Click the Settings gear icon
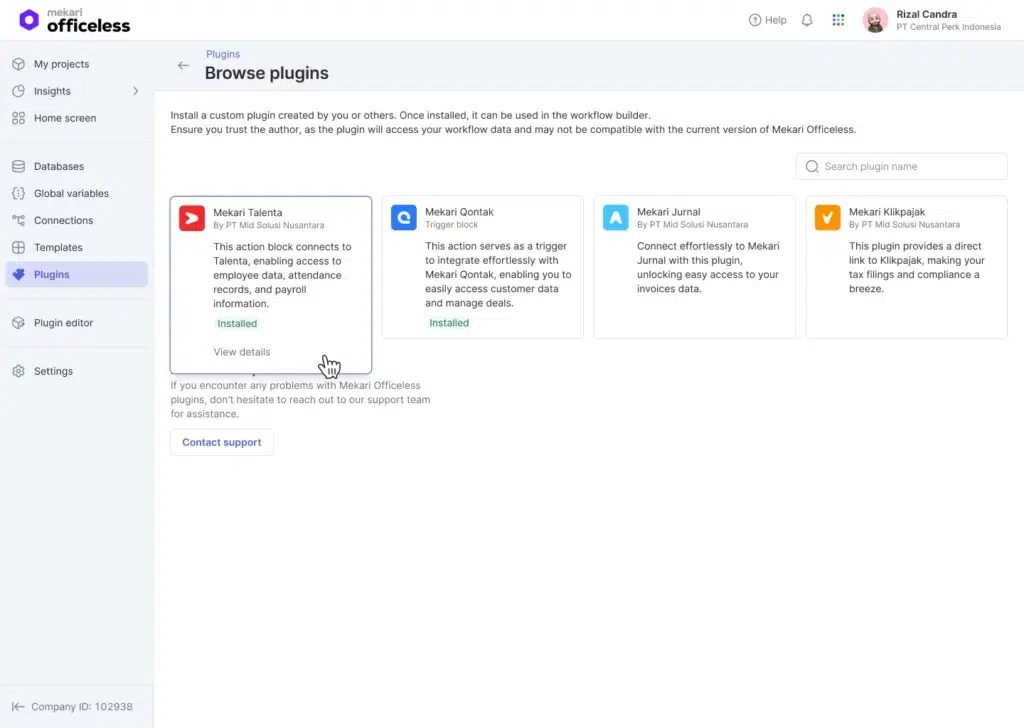Screen dimensions: 1024x728 18,371
